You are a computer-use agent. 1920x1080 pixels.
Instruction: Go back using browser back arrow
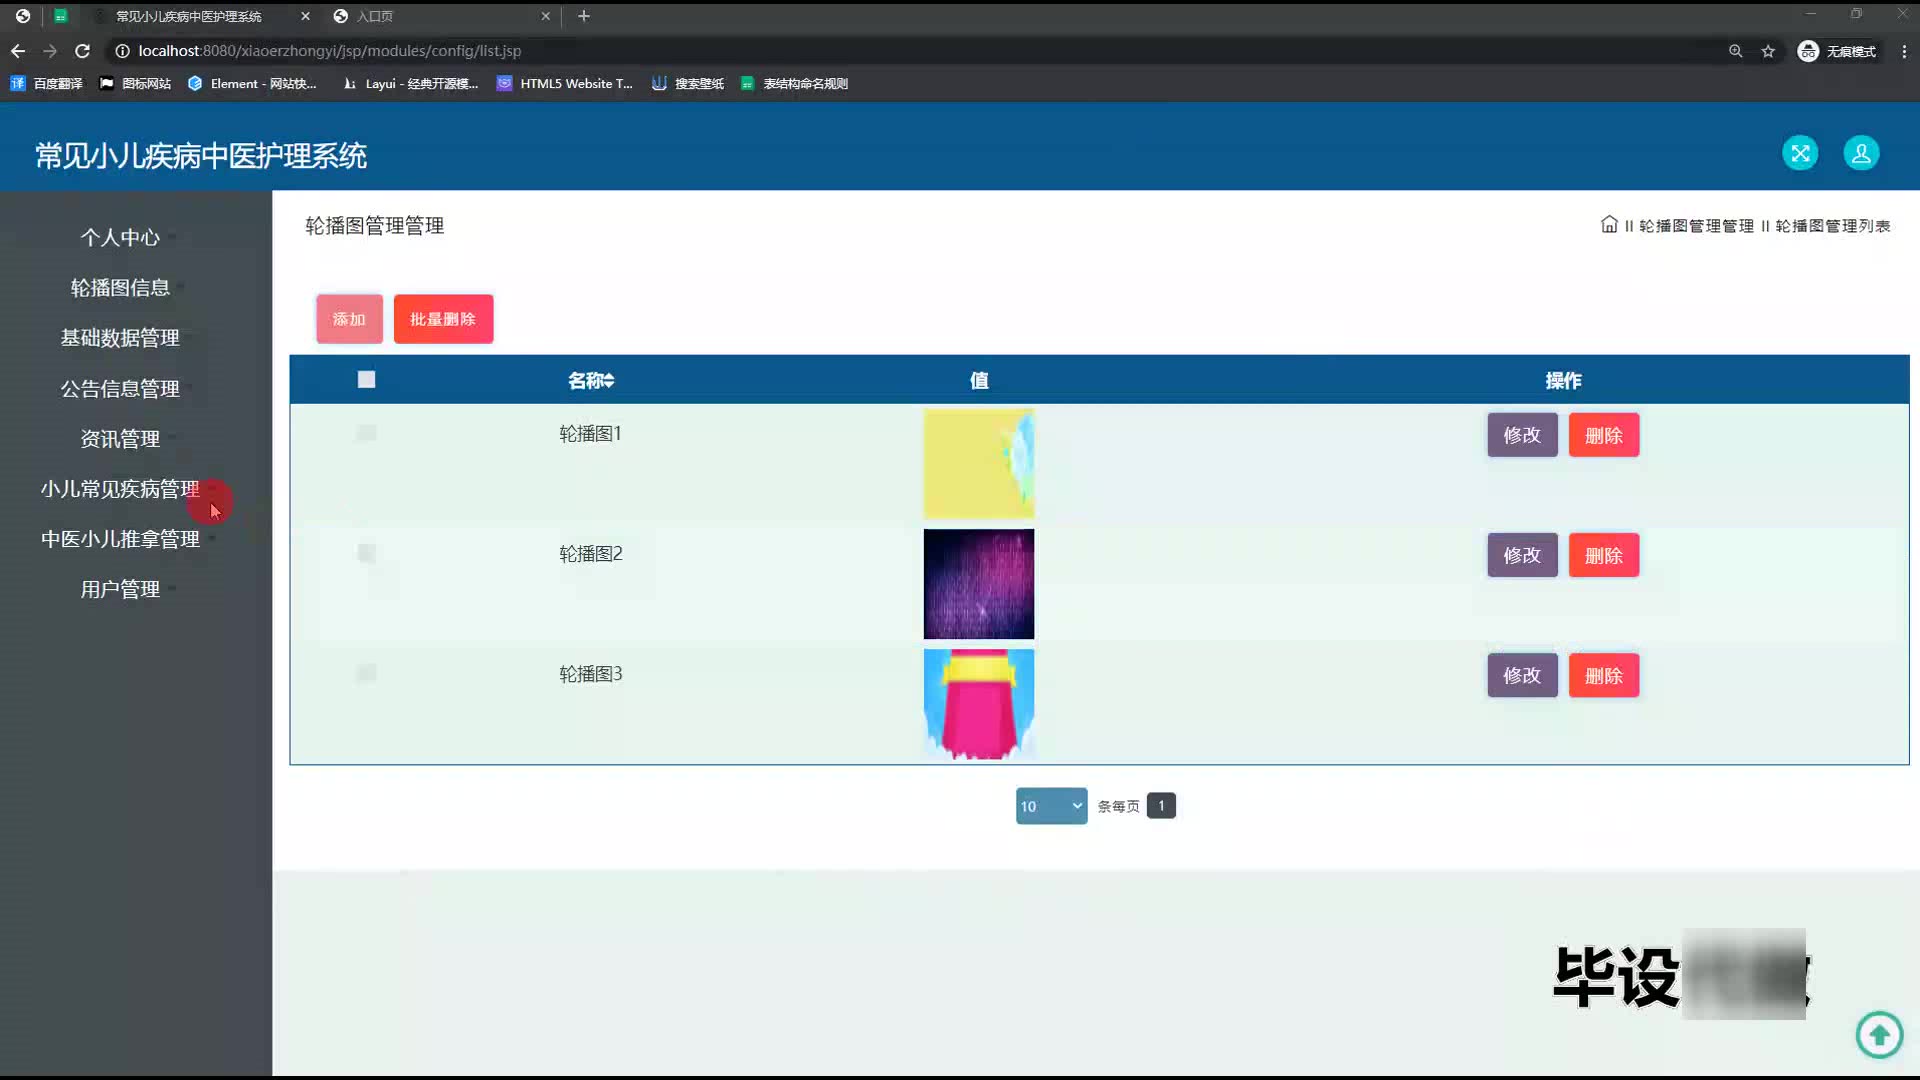[x=18, y=51]
